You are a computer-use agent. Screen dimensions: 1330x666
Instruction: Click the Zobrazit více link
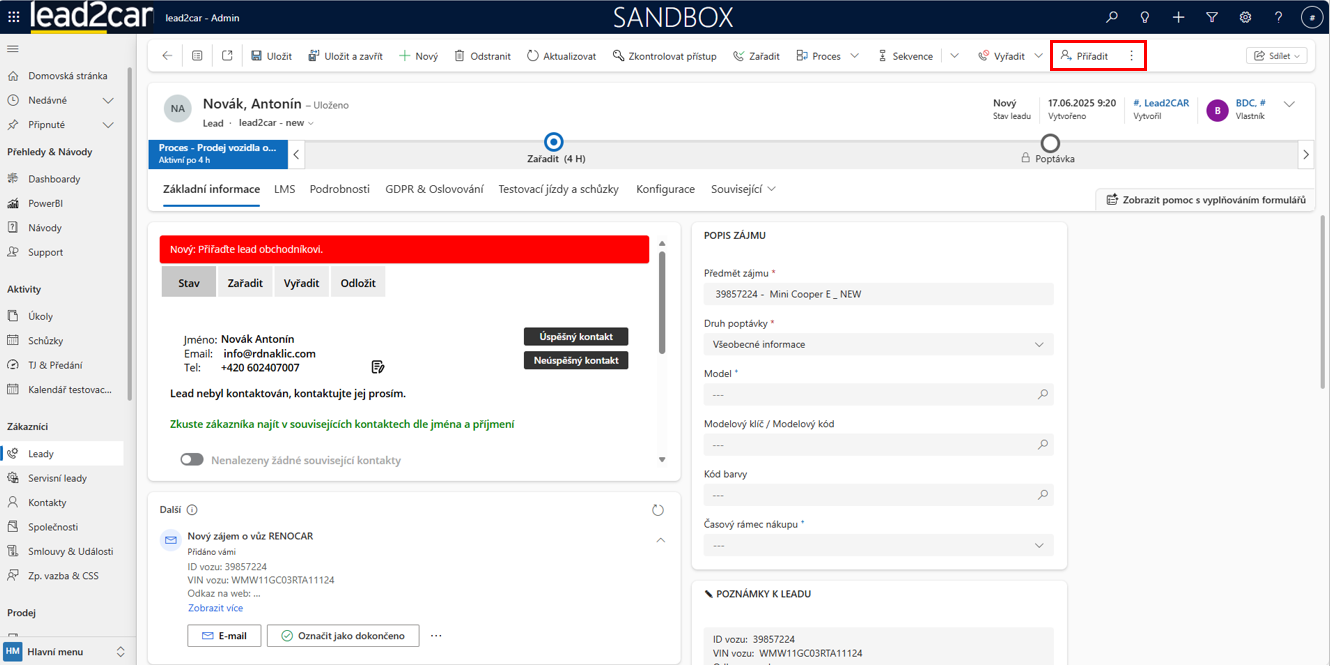click(215, 608)
